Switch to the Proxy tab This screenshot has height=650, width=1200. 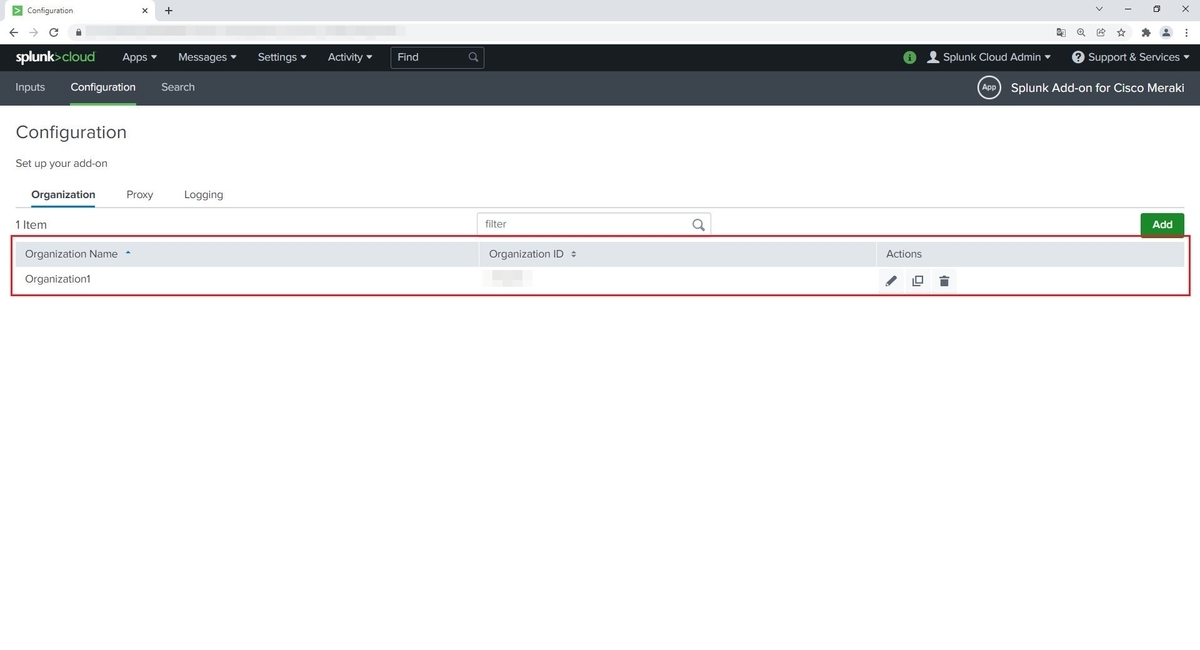pyautogui.click(x=139, y=194)
